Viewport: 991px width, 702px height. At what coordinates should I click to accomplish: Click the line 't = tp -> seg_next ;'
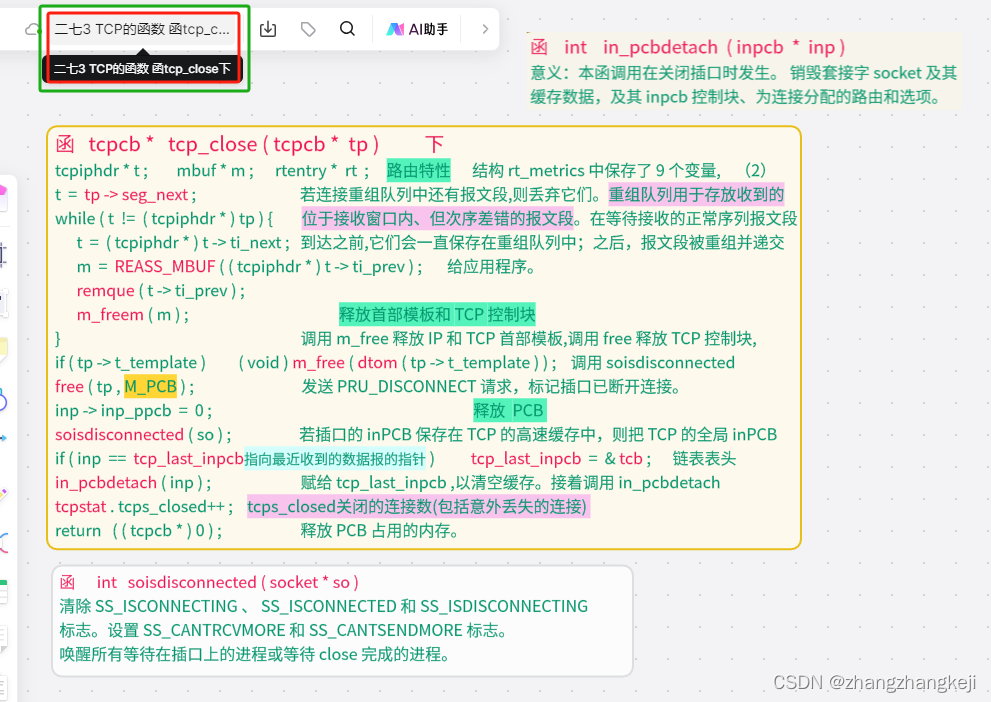click(126, 195)
